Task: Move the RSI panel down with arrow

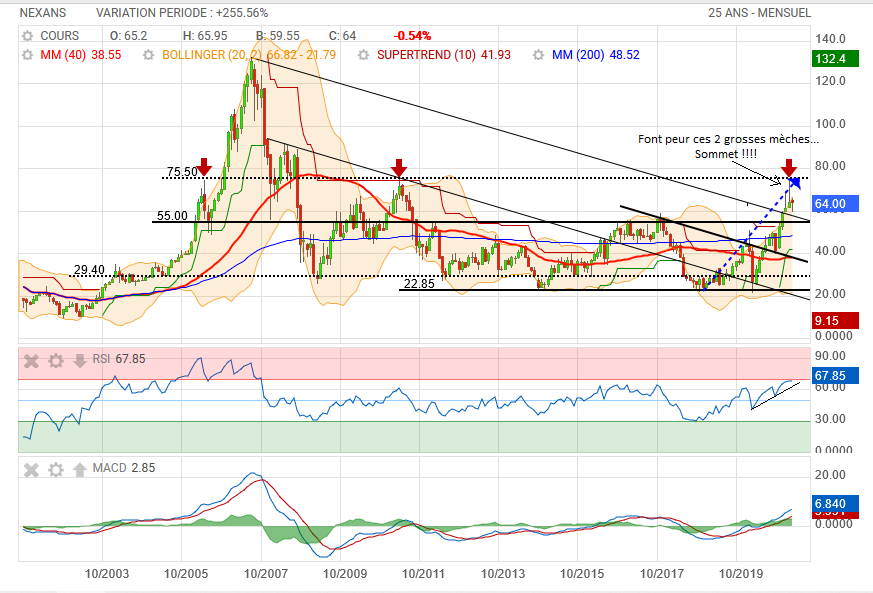Action: click(80, 361)
